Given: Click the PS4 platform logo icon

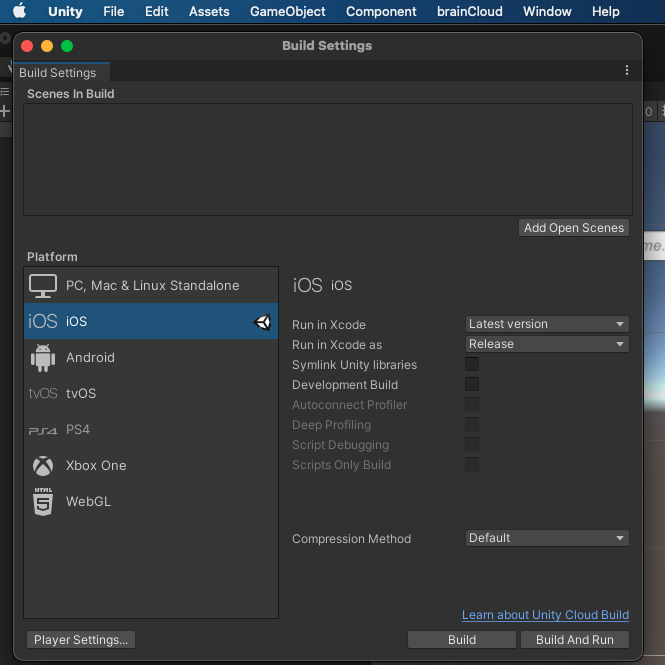Looking at the screenshot, I should tap(43, 430).
